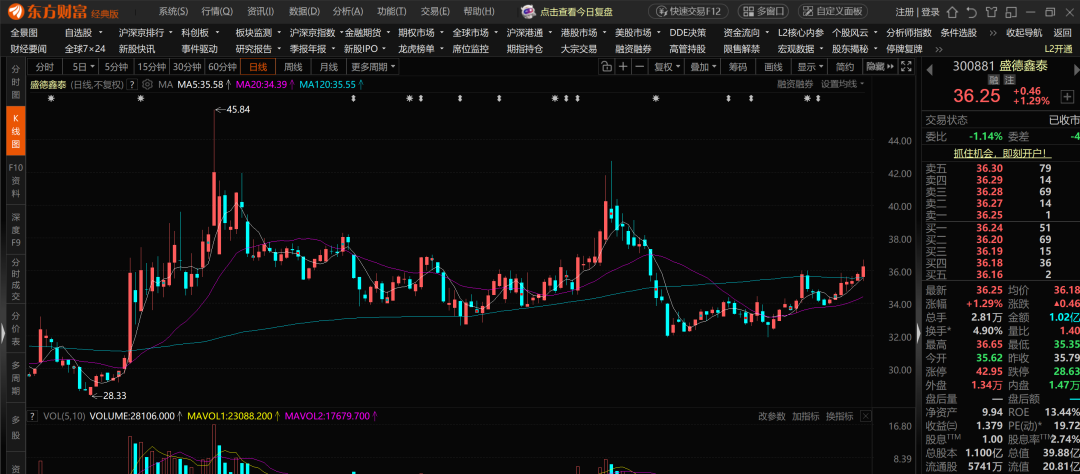
Task: Lock the chart with the padlock icon
Action: (605, 67)
